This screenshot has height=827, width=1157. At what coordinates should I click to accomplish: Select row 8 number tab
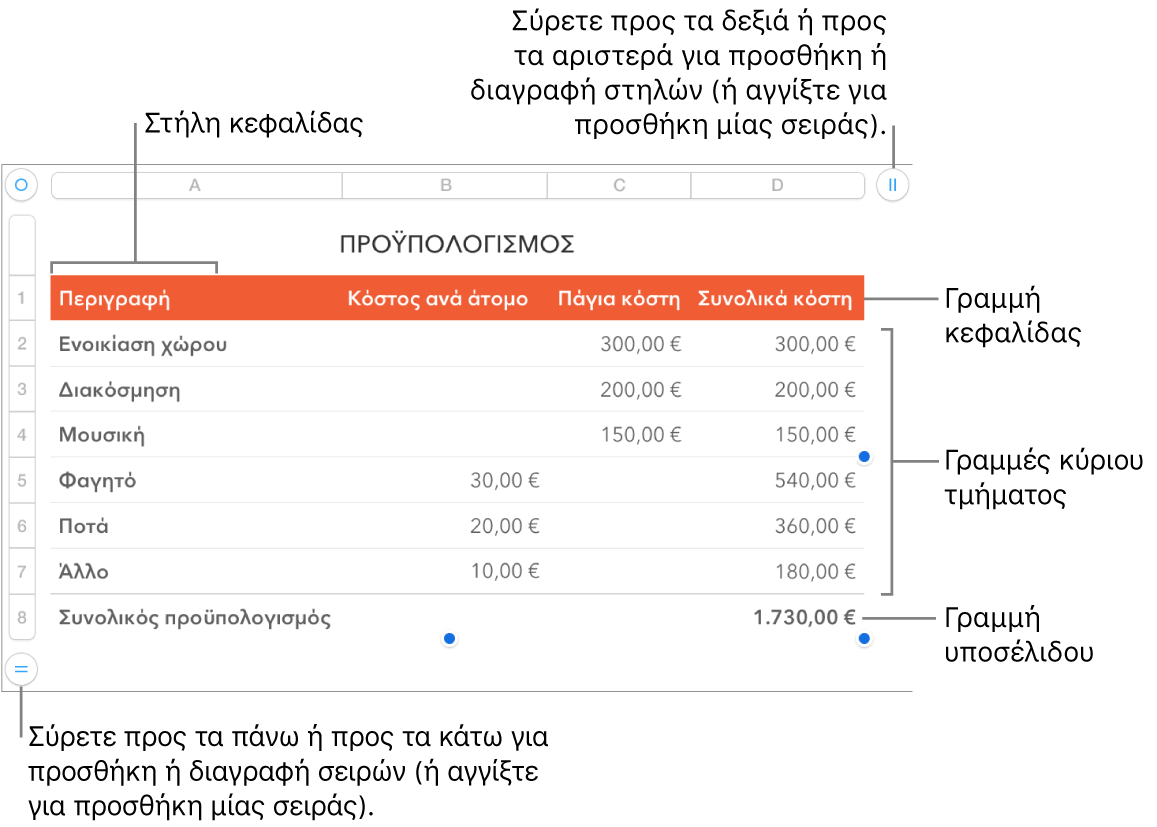(22, 617)
